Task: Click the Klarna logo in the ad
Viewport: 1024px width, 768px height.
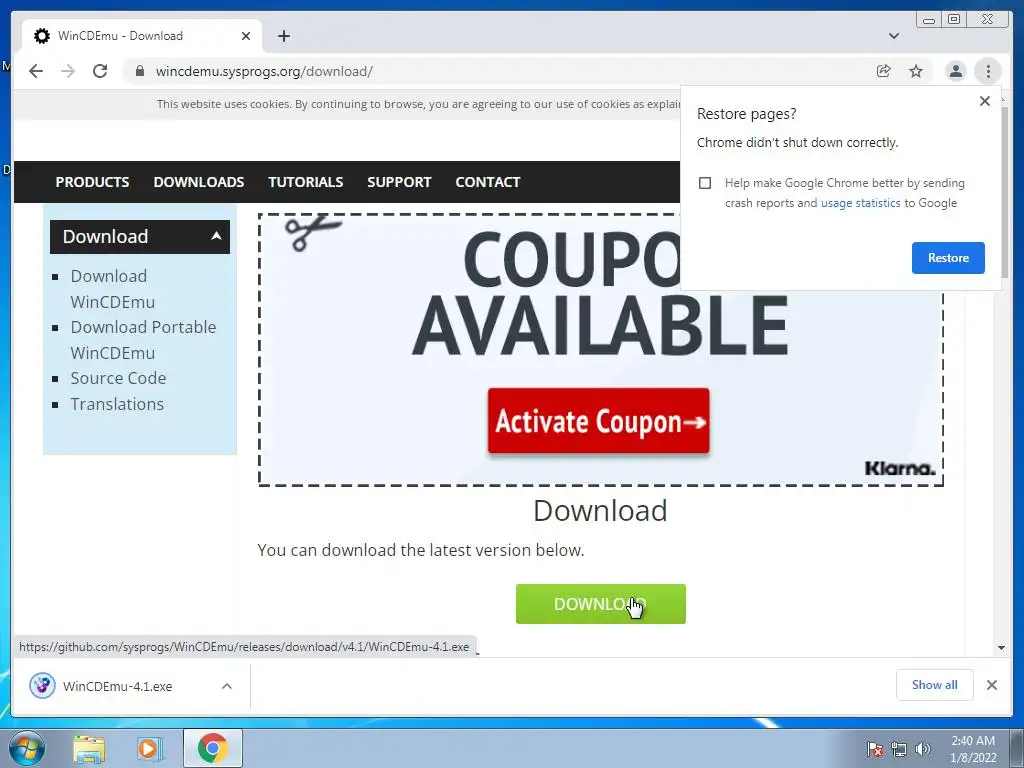Action: tap(900, 468)
